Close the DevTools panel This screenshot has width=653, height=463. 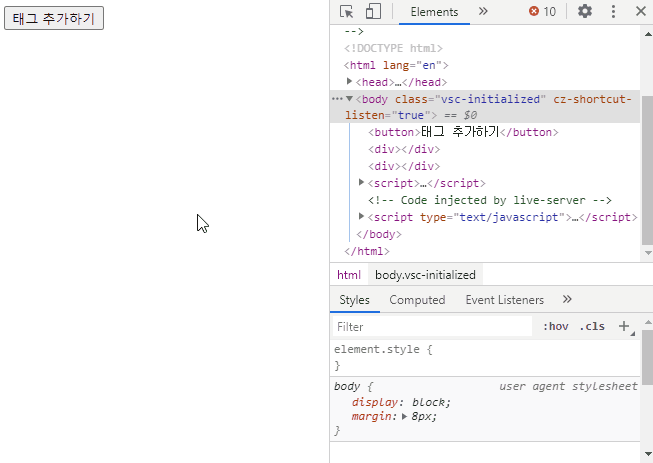tap(641, 11)
